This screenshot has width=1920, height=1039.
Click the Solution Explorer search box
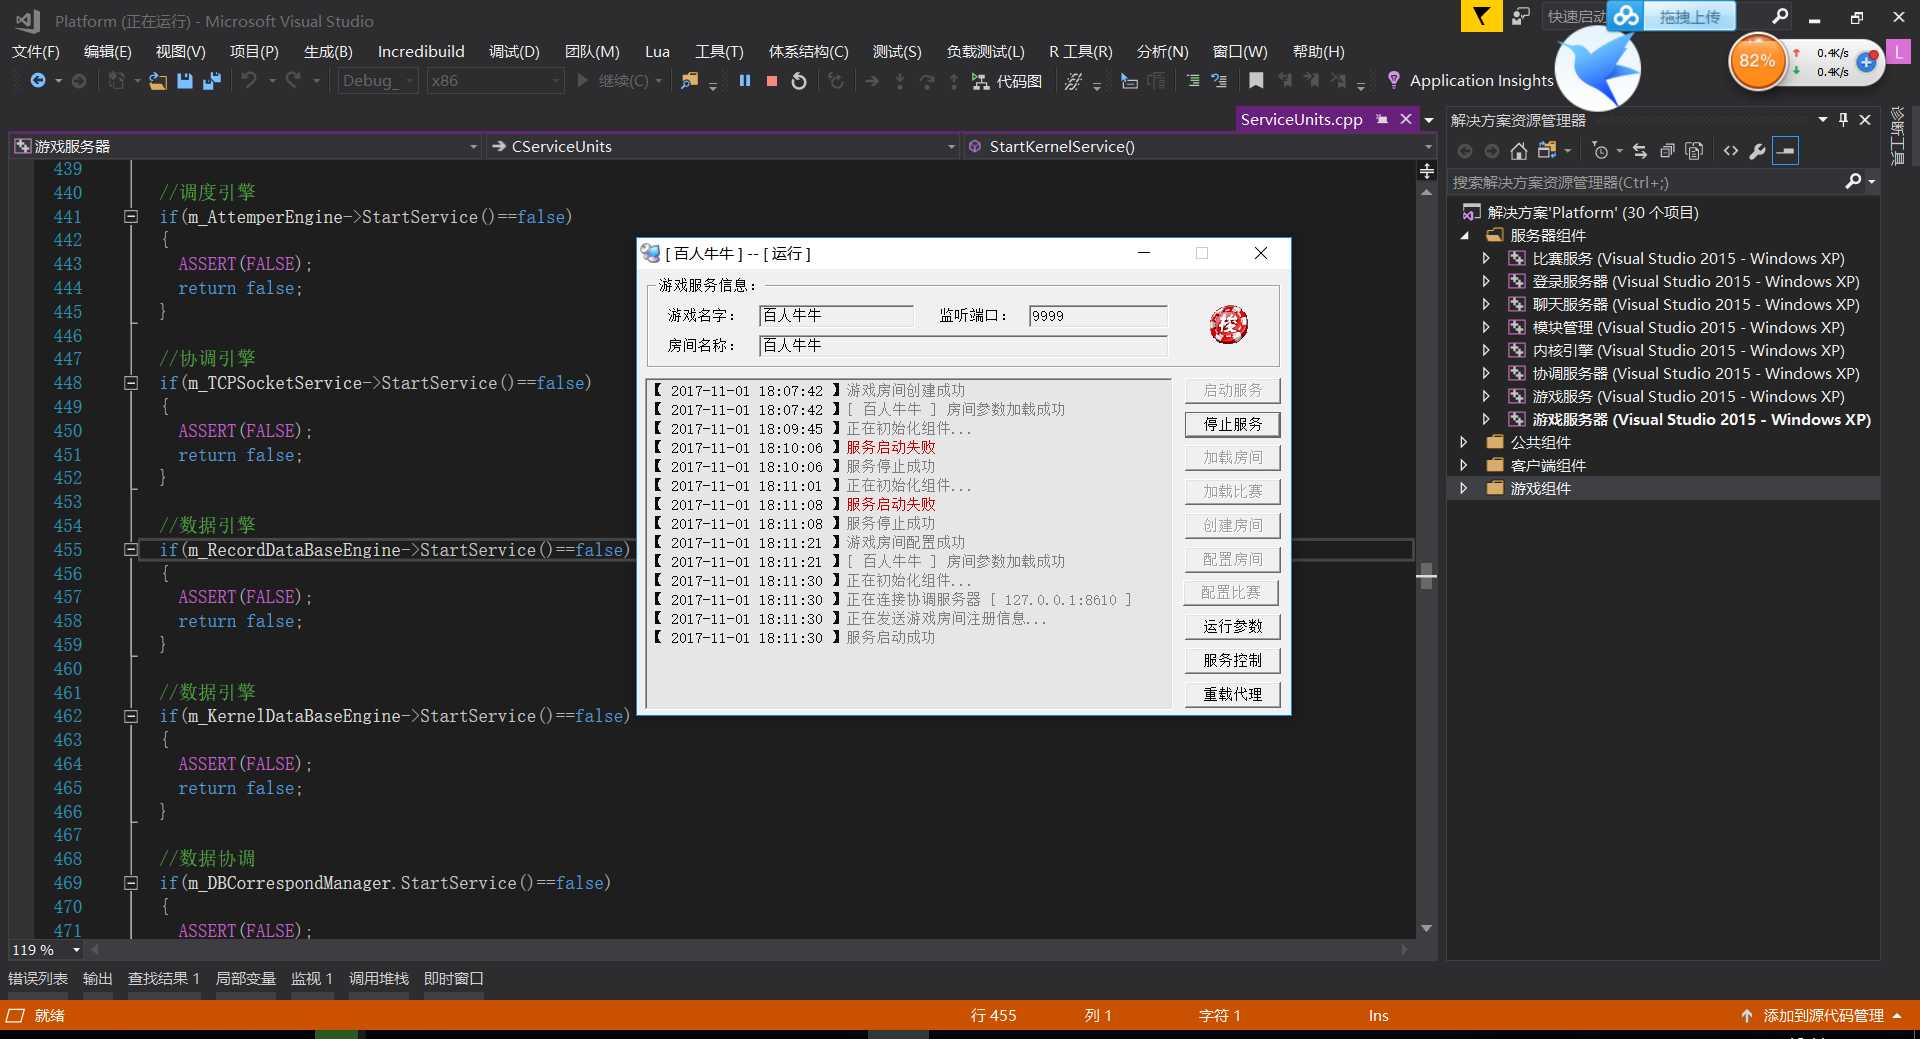[x=1645, y=182]
